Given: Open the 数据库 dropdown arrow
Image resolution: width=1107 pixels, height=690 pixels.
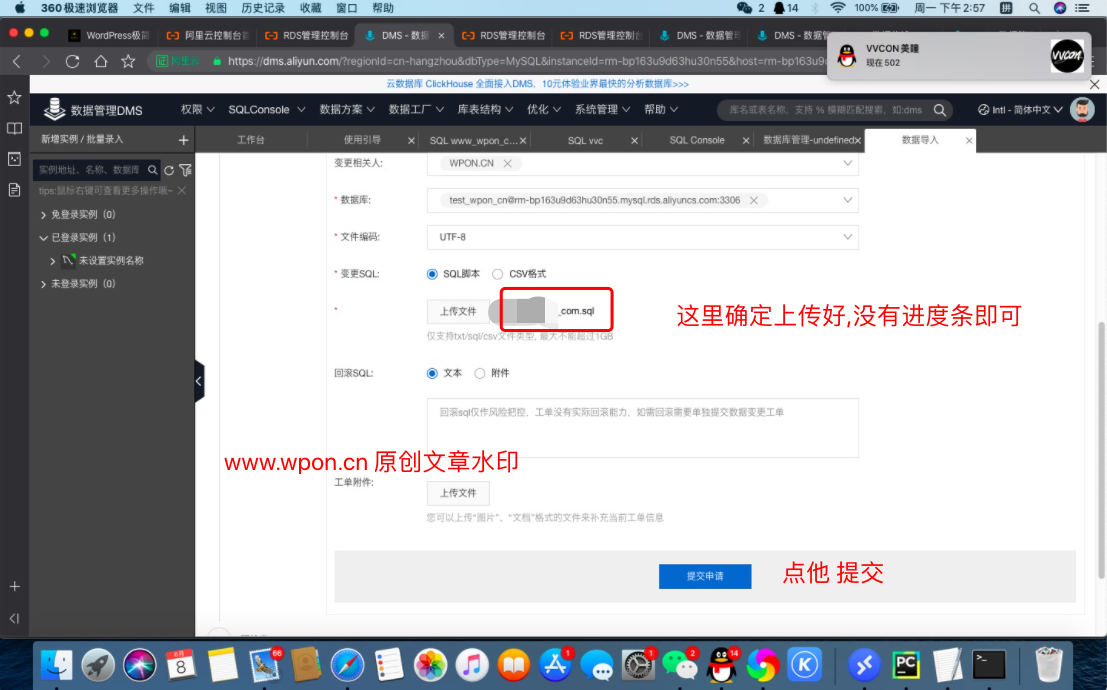Looking at the screenshot, I should (x=847, y=201).
